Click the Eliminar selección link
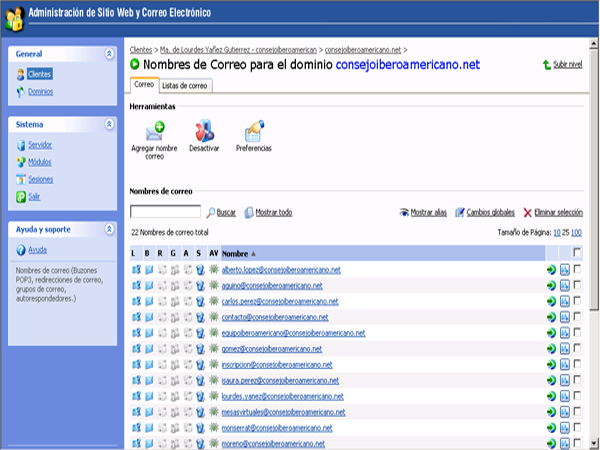 click(x=558, y=212)
